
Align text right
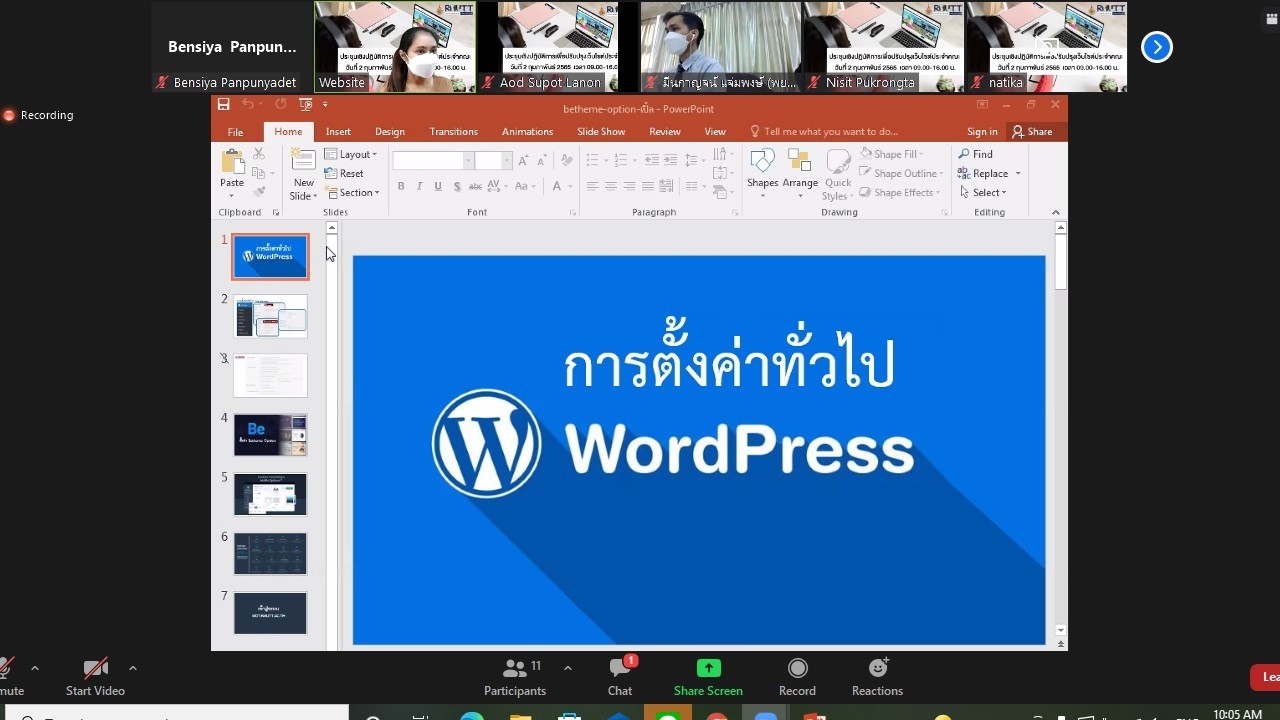[629, 186]
